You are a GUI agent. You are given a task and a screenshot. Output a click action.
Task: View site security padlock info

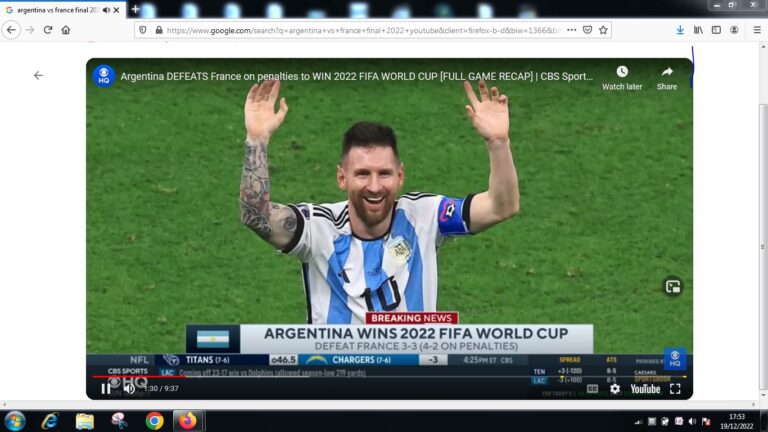pos(159,30)
